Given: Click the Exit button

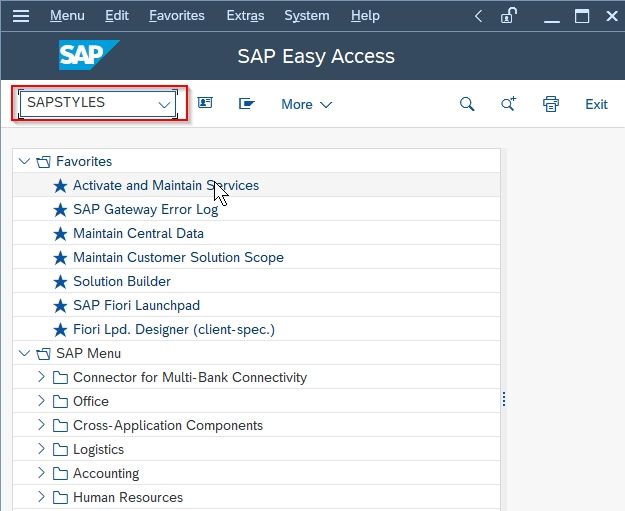Looking at the screenshot, I should tap(596, 104).
